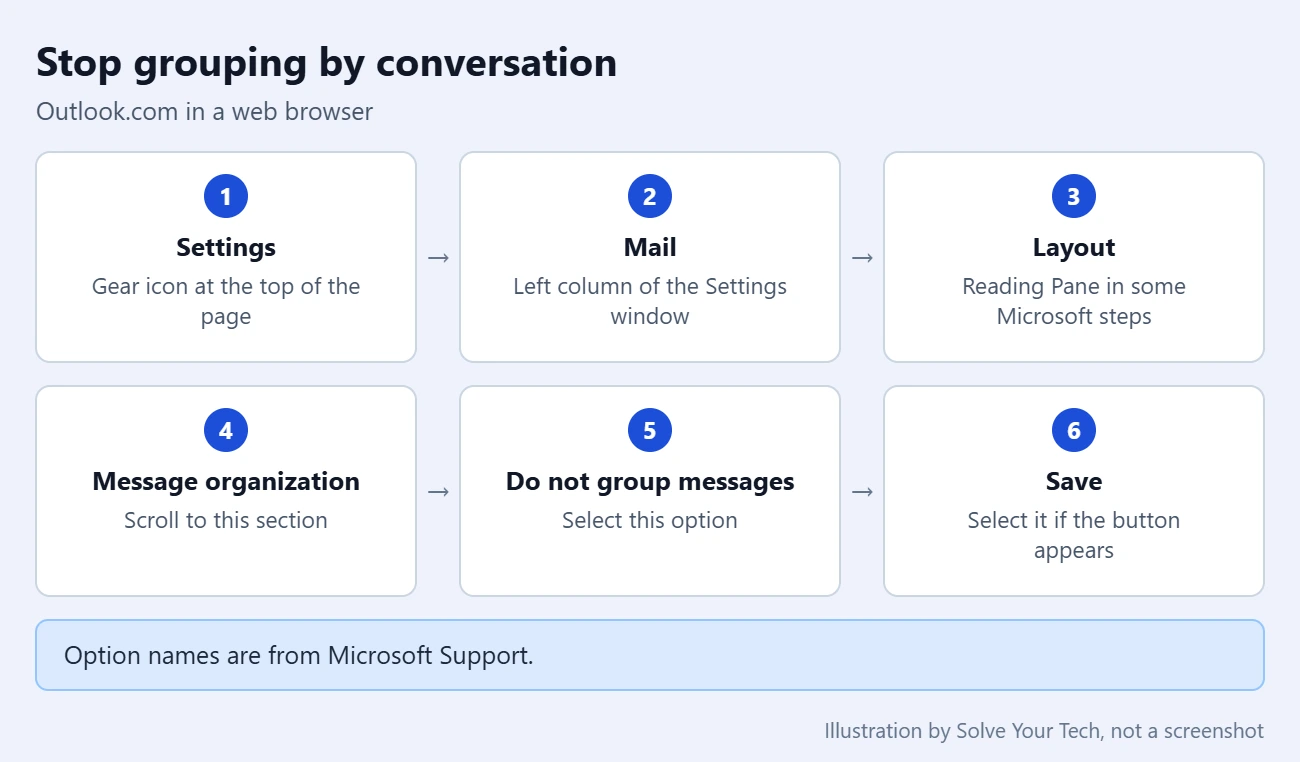Click the "Layout" heading in step three

tap(1074, 247)
